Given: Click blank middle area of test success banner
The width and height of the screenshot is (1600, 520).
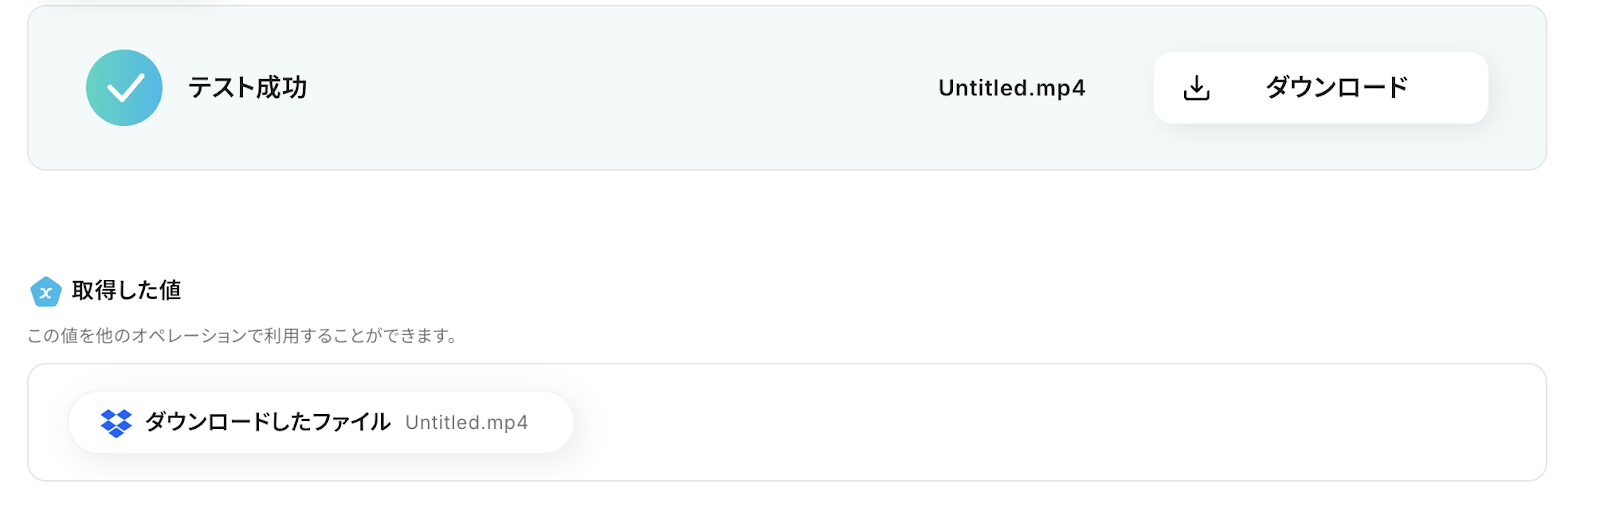Looking at the screenshot, I should (x=620, y=88).
